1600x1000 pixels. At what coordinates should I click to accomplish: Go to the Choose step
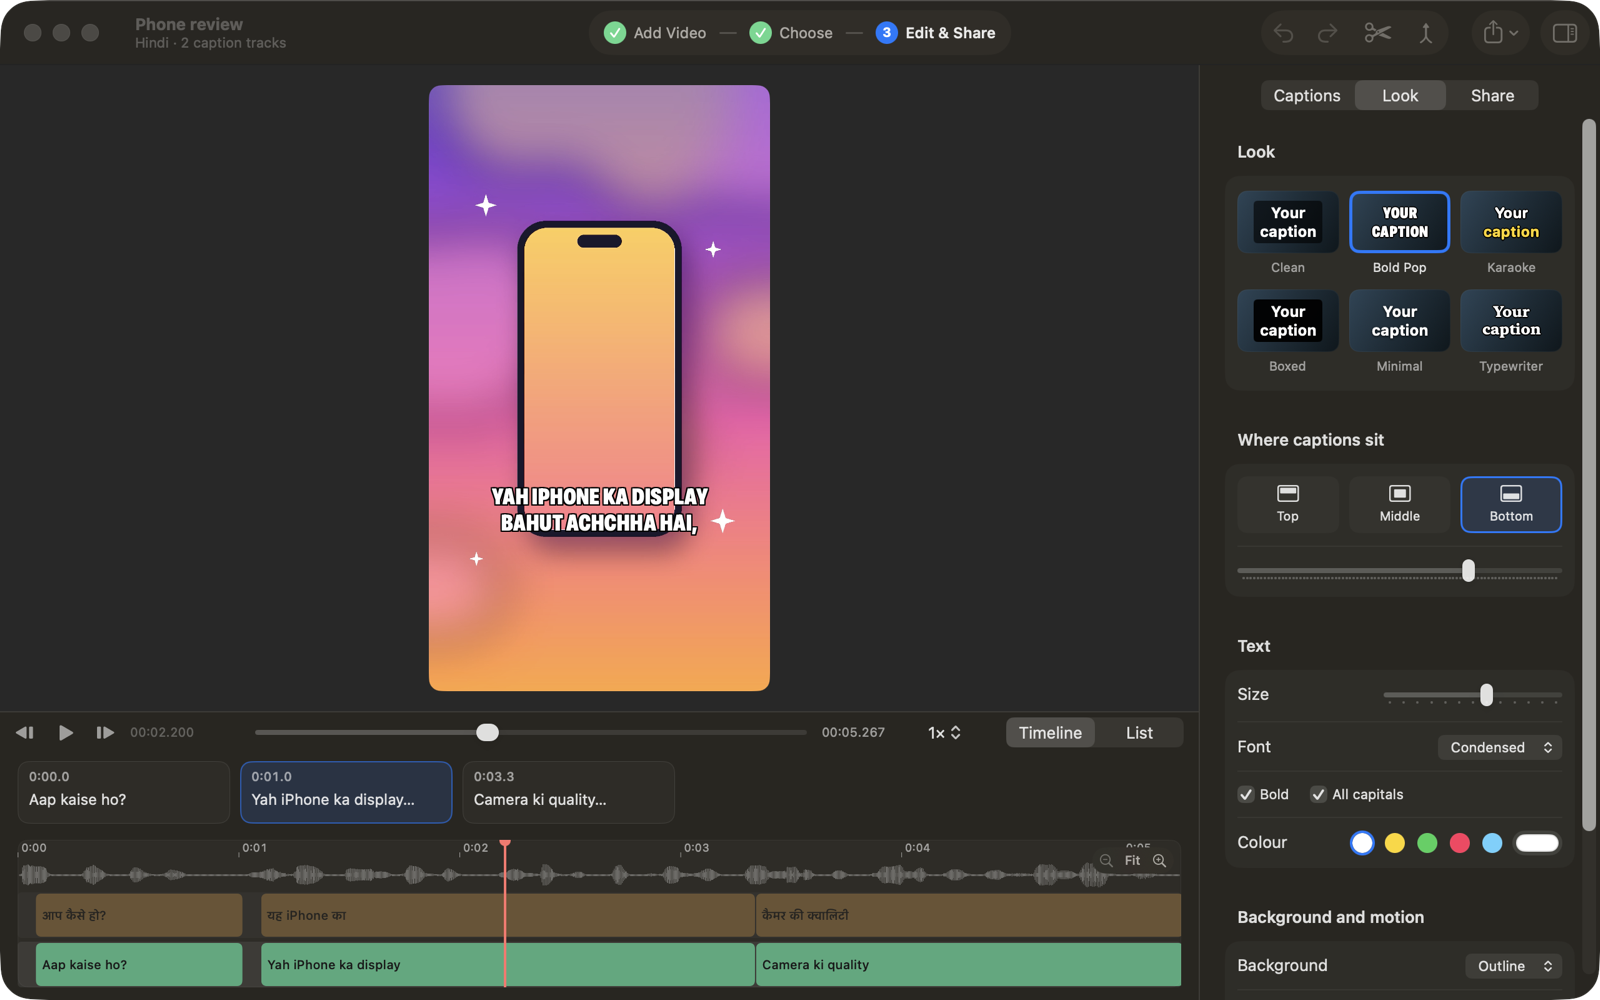(792, 33)
